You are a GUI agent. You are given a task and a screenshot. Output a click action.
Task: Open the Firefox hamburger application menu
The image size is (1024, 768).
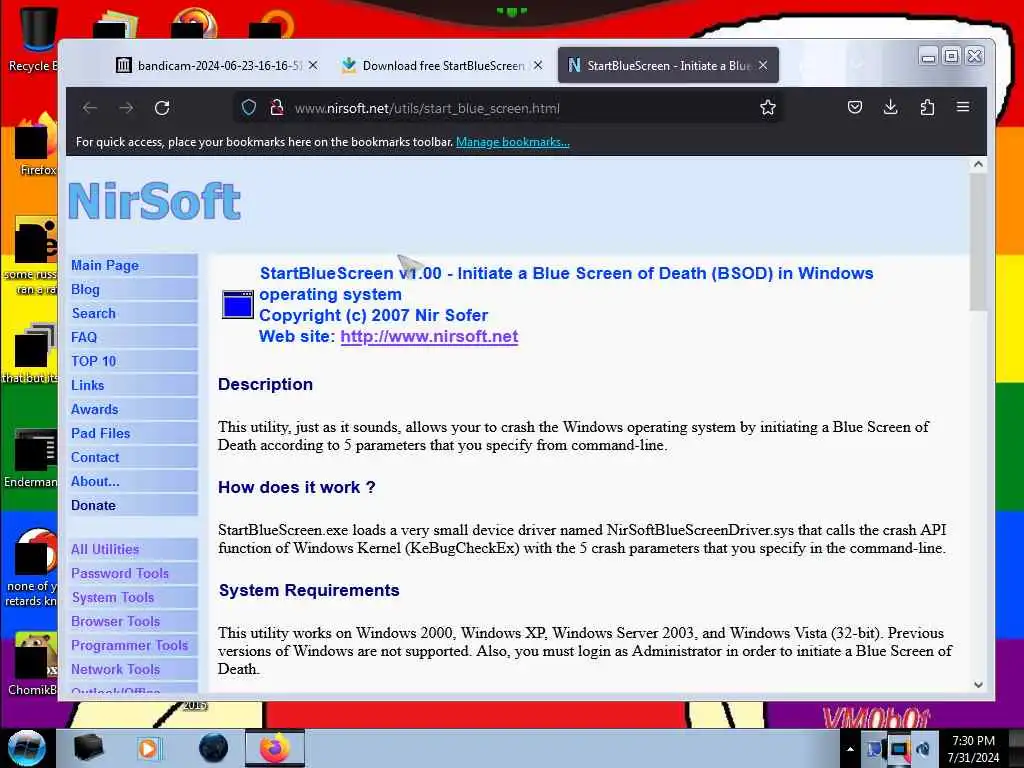point(963,107)
